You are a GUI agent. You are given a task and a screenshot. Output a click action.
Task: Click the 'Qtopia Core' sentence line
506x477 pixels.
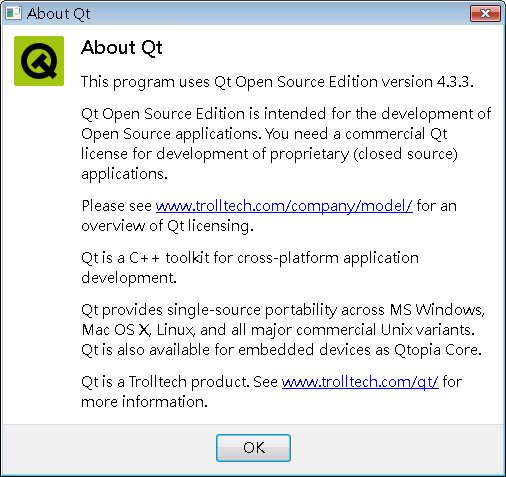[281, 350]
